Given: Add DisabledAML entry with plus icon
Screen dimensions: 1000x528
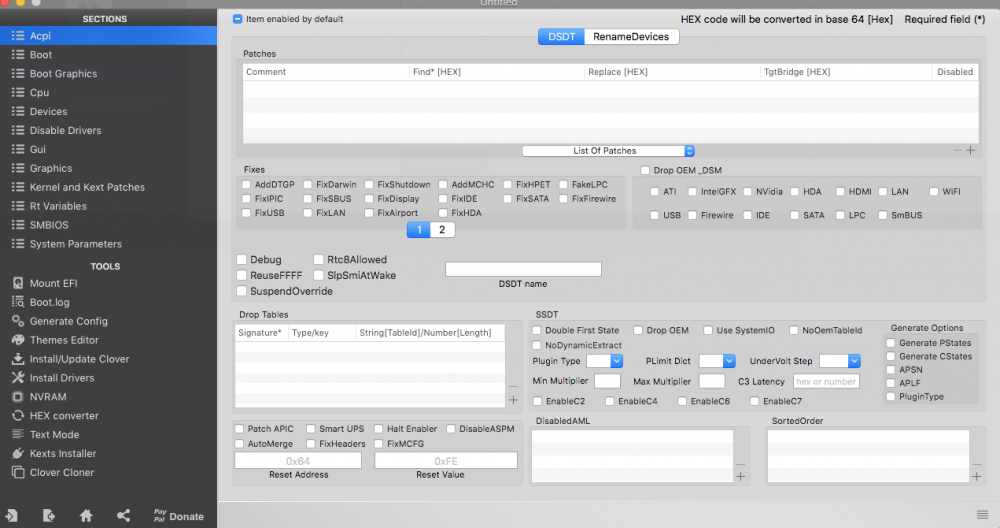Looking at the screenshot, I should pos(740,476).
